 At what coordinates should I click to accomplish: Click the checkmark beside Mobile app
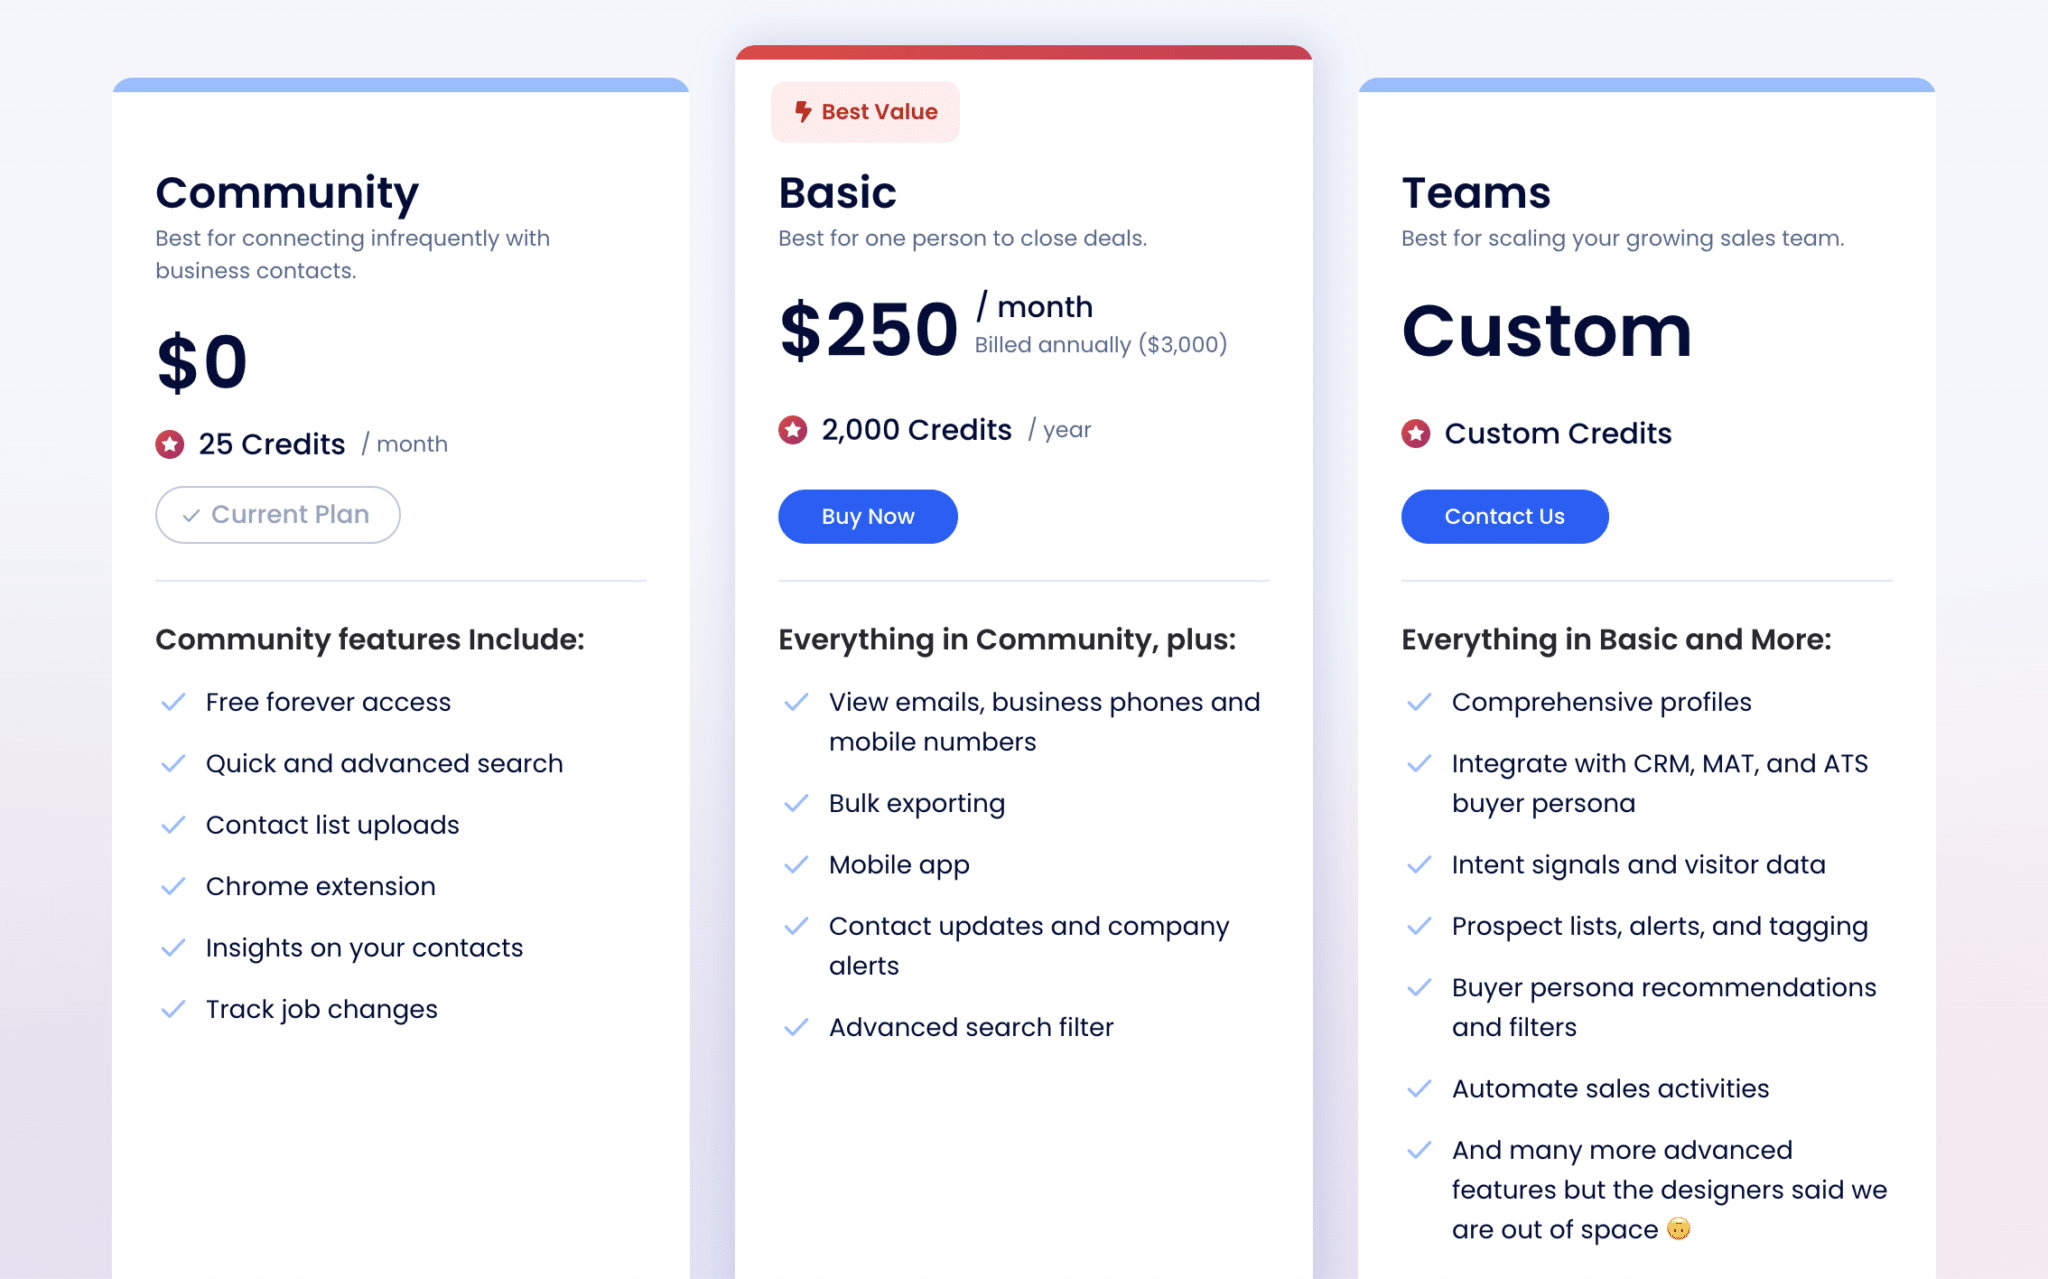point(796,865)
